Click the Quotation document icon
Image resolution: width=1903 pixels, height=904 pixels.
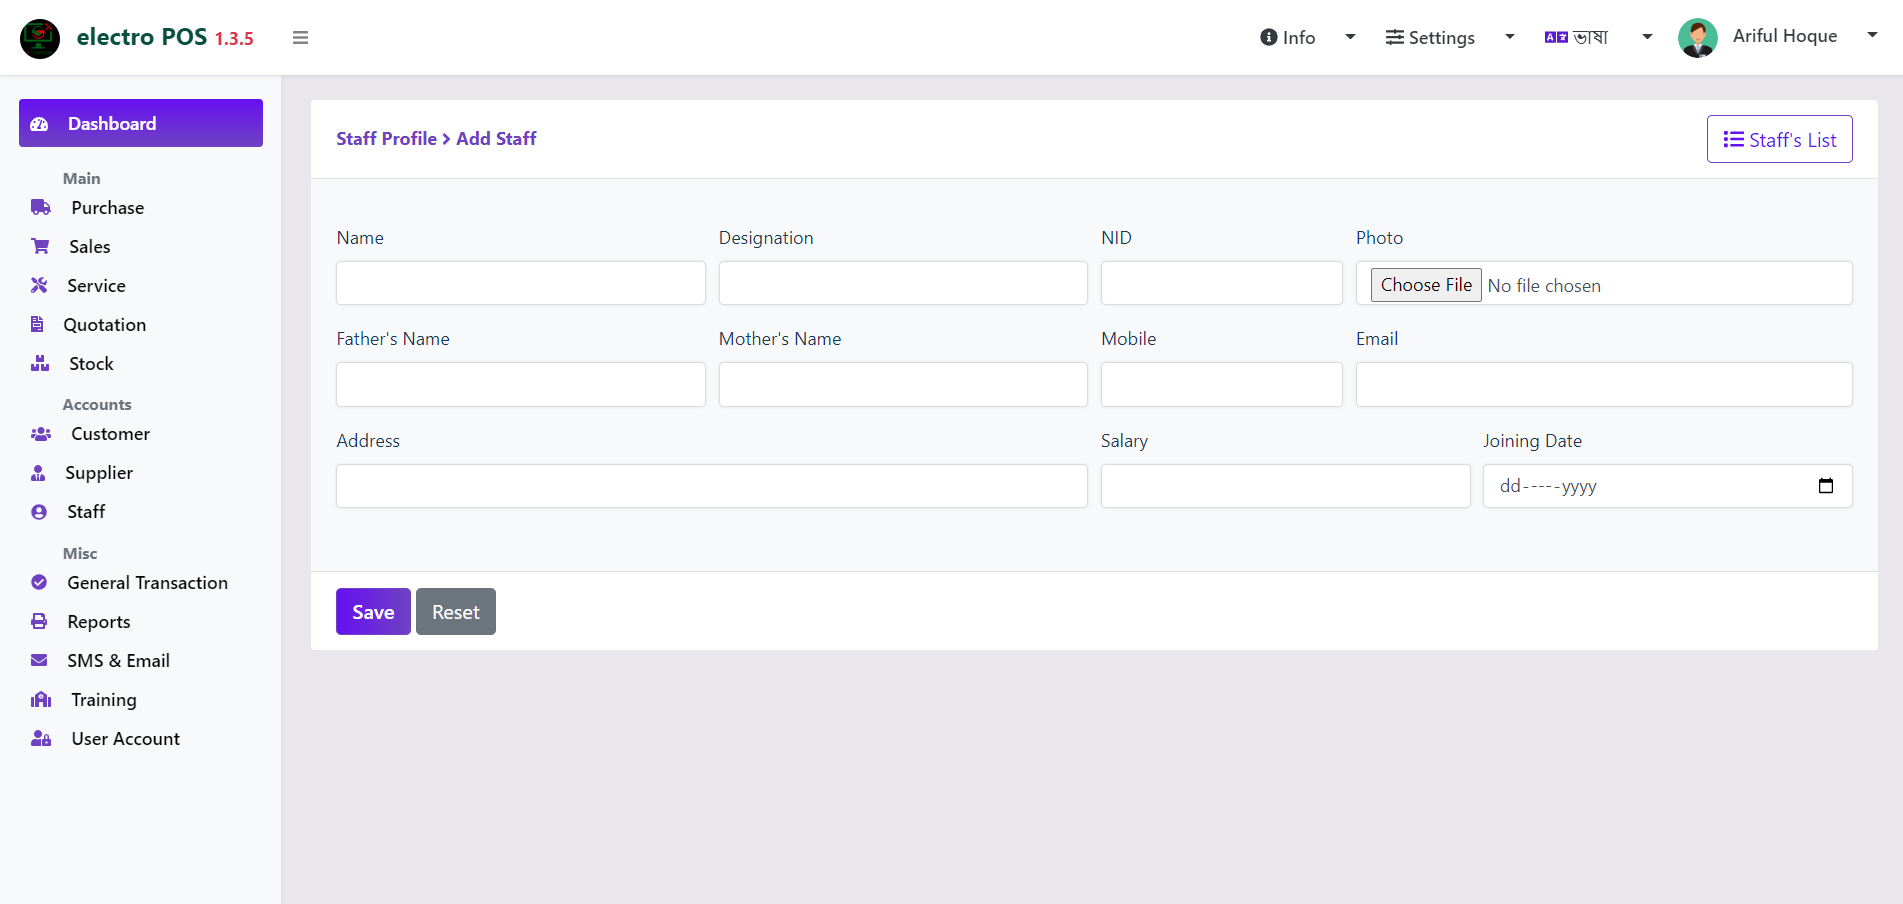tap(37, 324)
